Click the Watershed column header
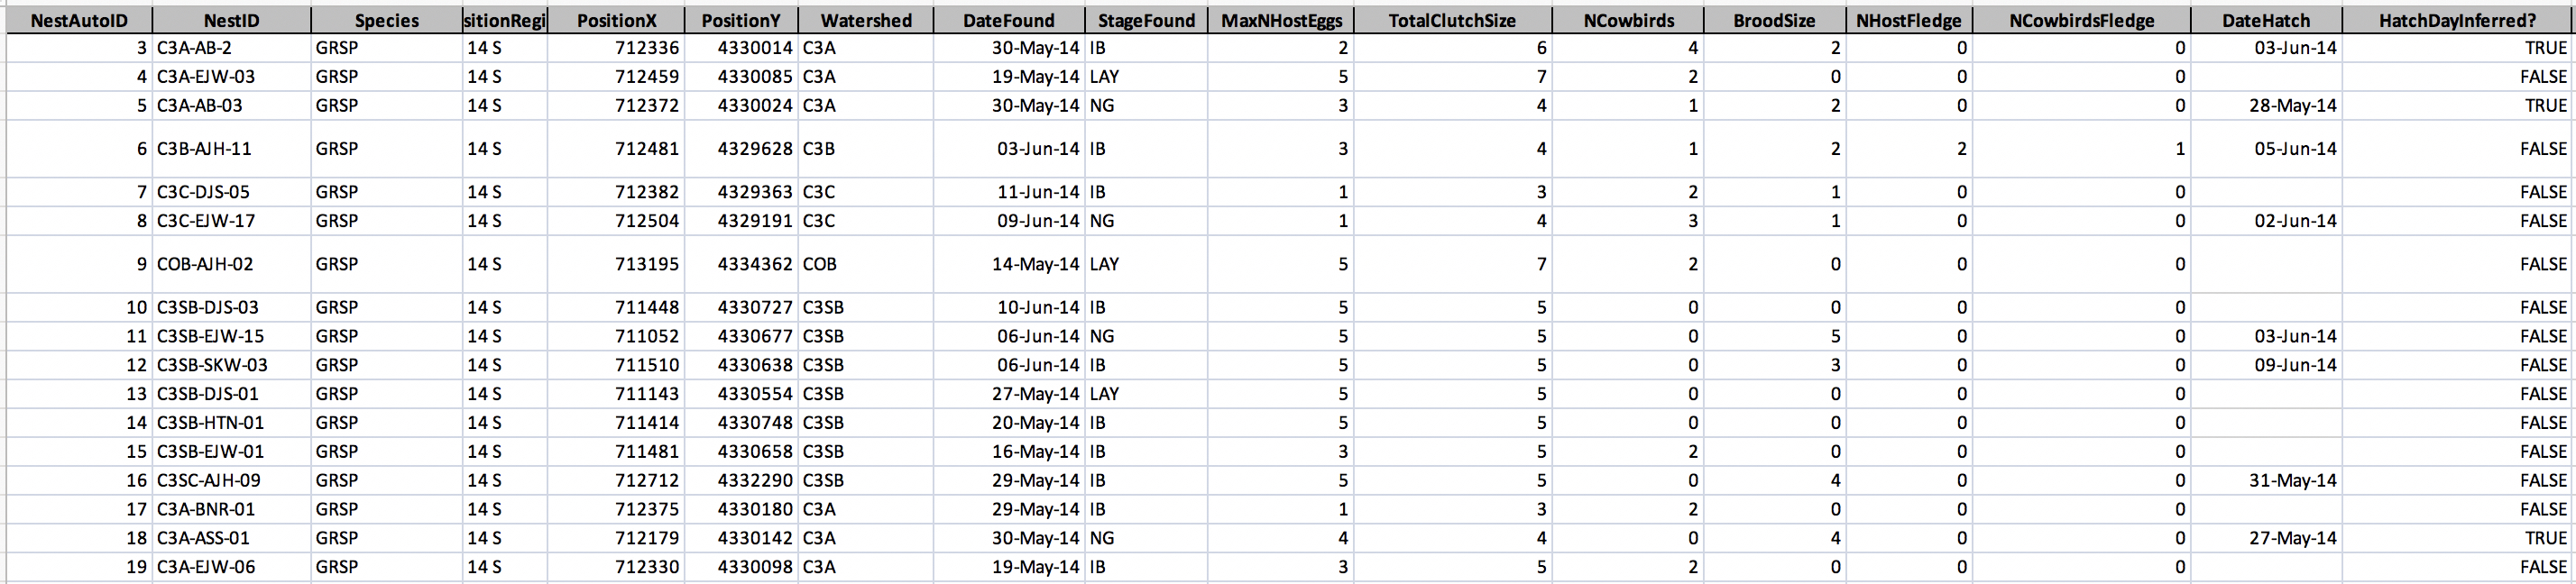Image resolution: width=2576 pixels, height=584 pixels. pyautogui.click(x=865, y=20)
